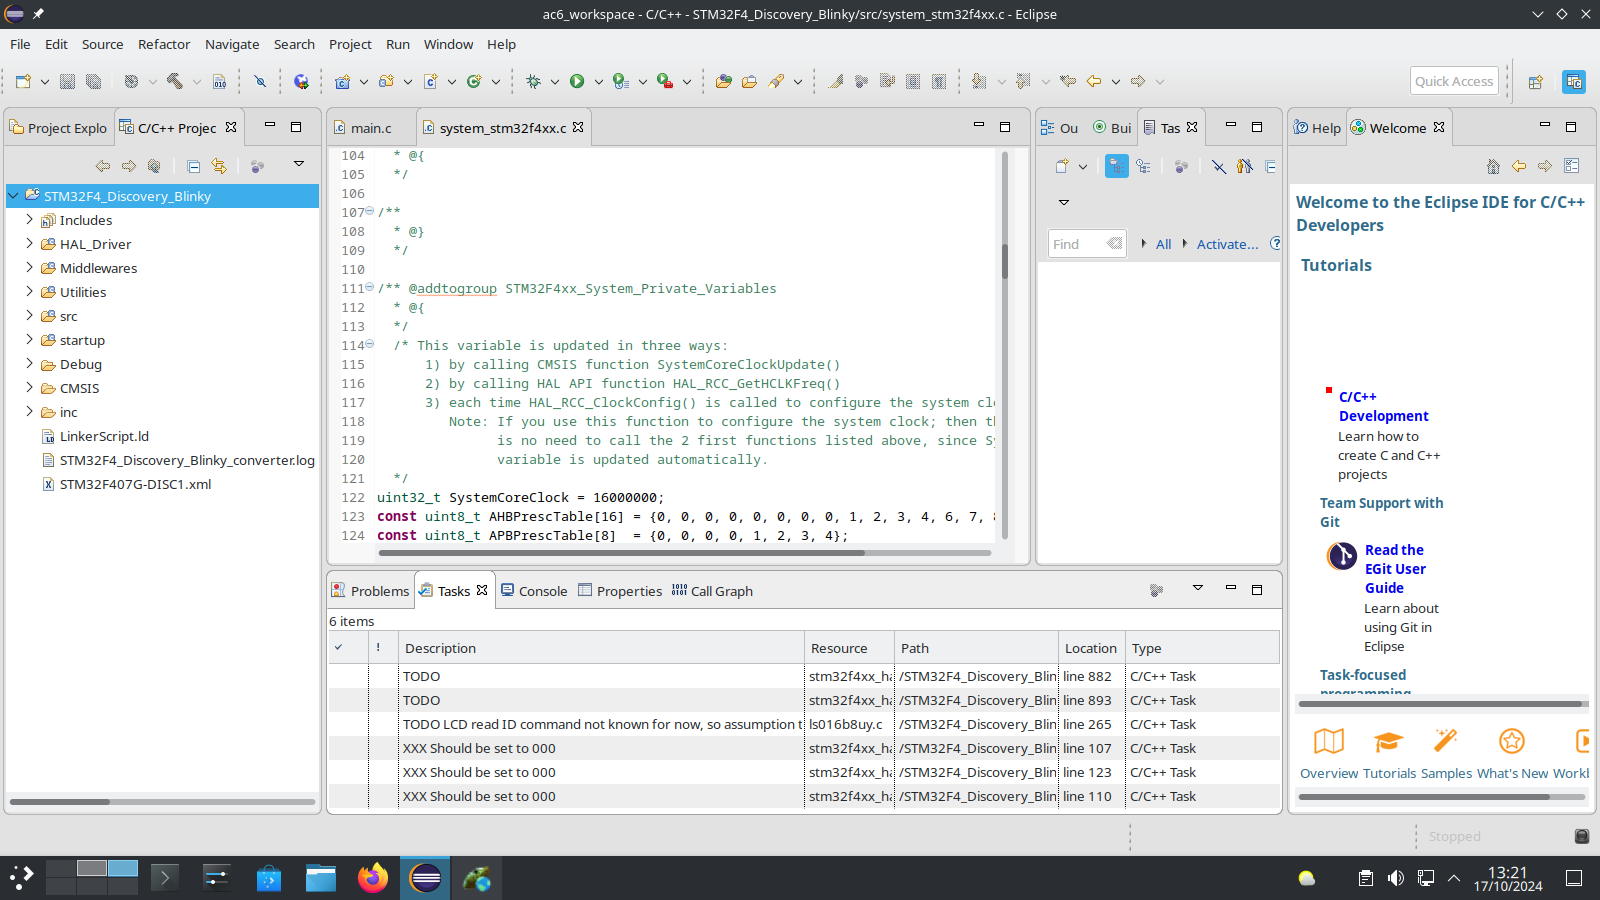The image size is (1600, 900).
Task: Click the Activate... link in Task List
Action: 1227,244
